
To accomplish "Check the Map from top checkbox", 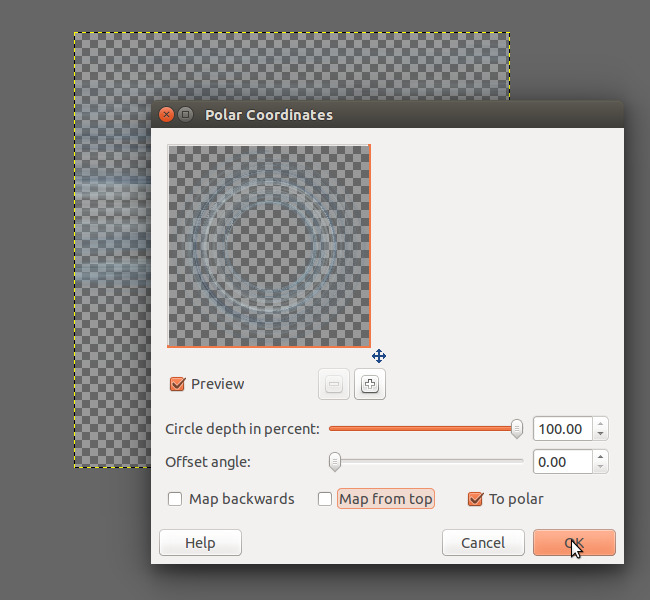I will (325, 499).
